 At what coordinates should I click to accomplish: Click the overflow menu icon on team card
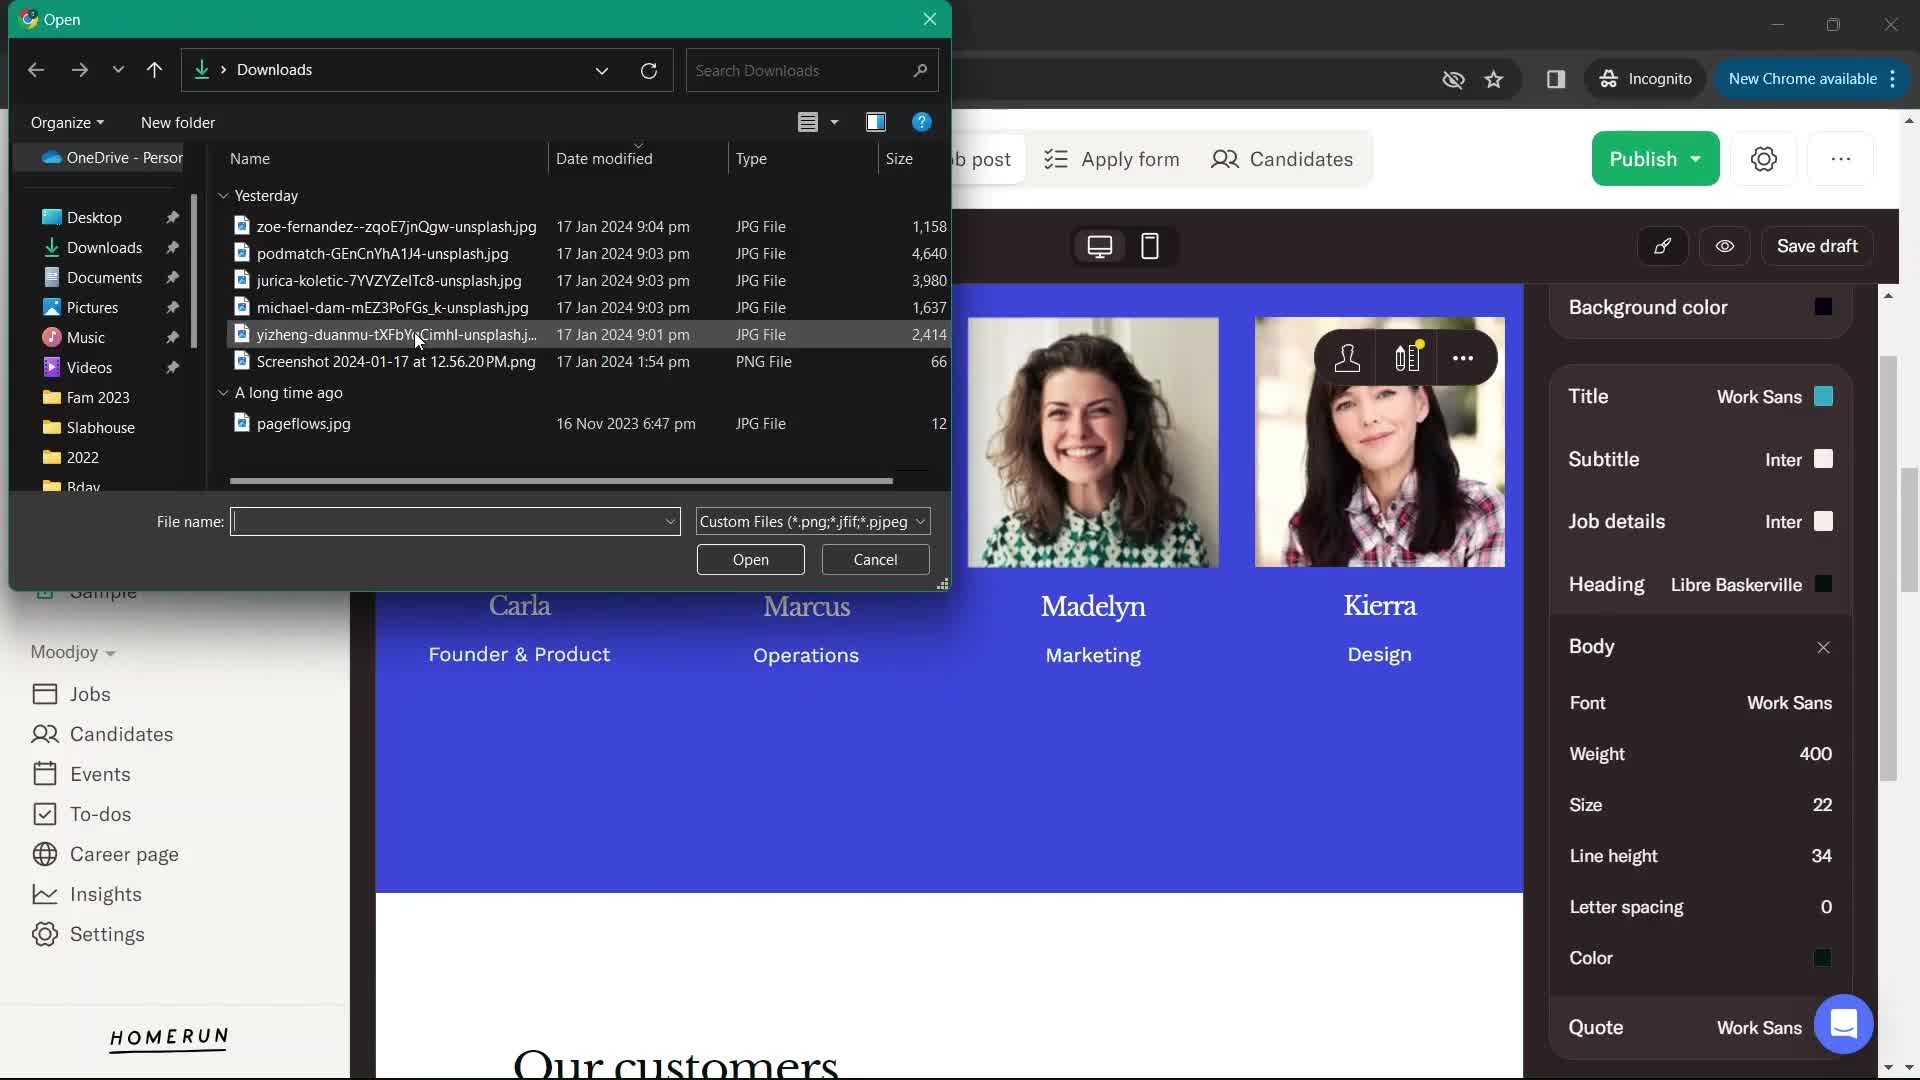coord(1464,357)
